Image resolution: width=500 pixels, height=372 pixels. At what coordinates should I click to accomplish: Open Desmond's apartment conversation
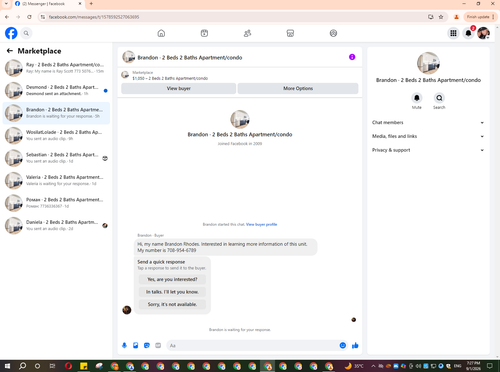pyautogui.click(x=56, y=90)
